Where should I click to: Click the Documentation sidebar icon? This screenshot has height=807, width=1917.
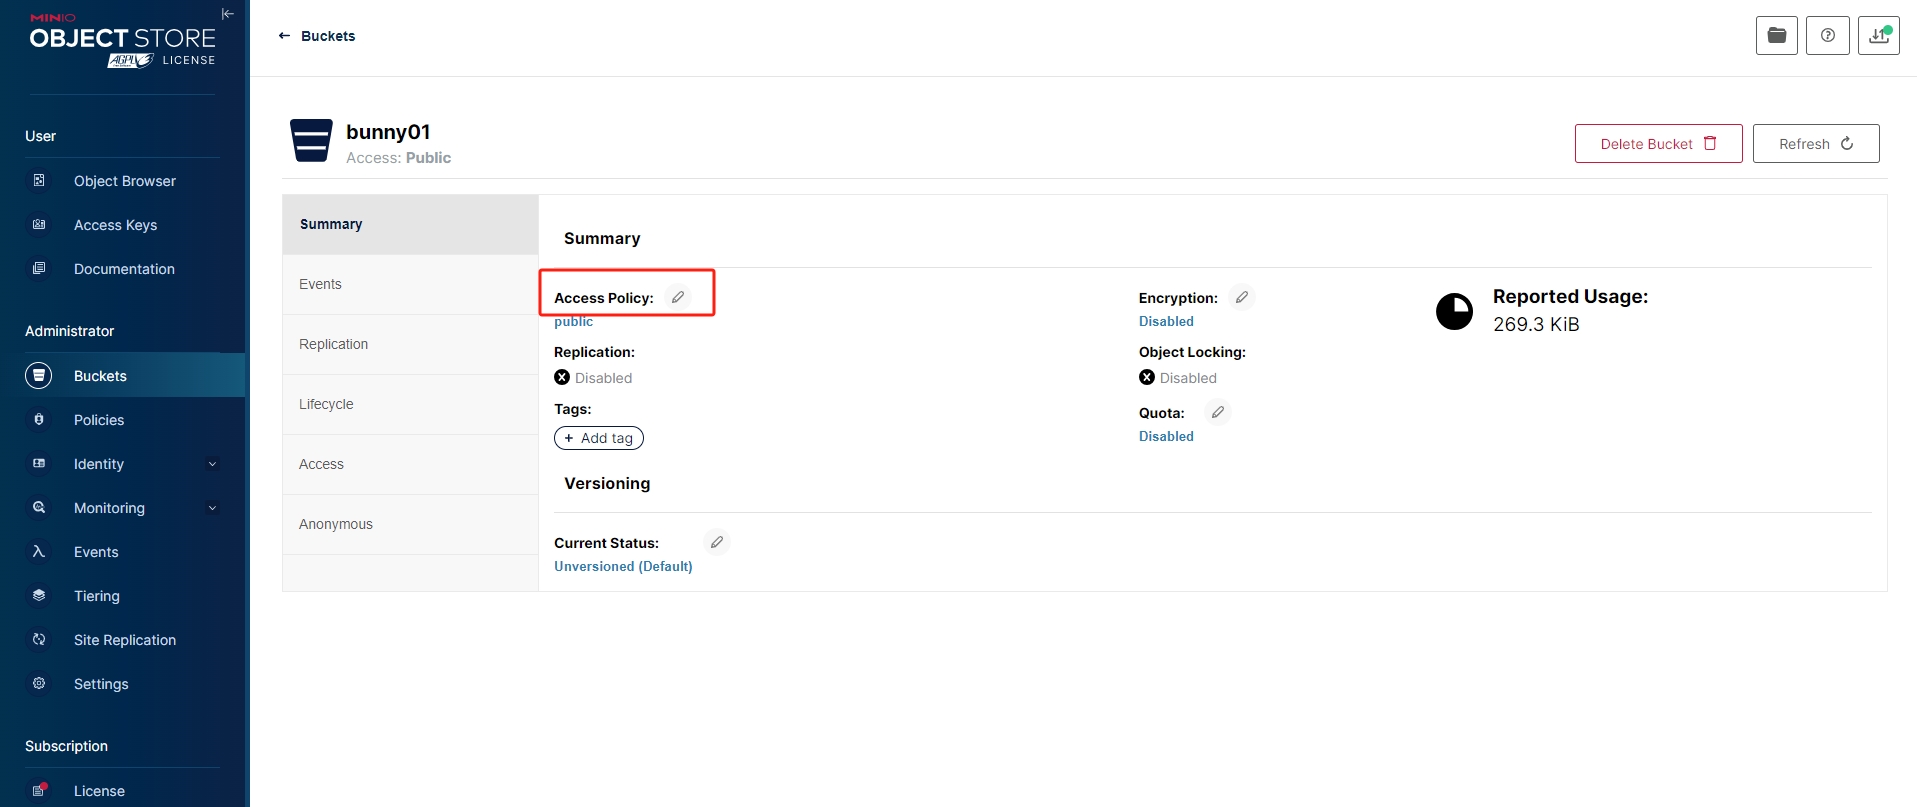[x=39, y=269]
